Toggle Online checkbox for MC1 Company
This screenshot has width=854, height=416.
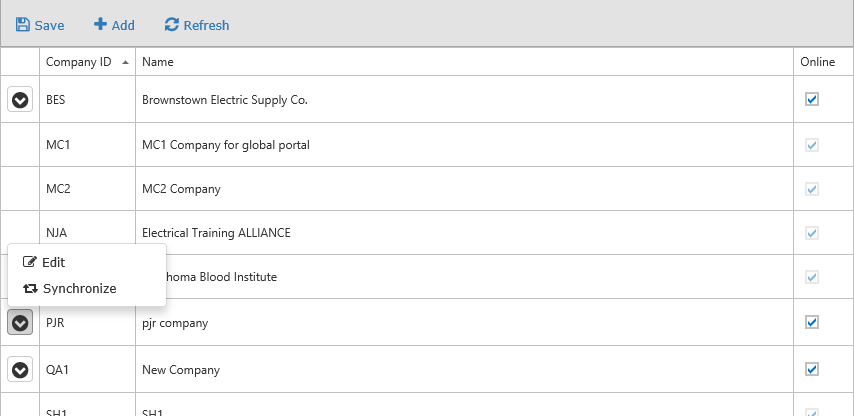coord(812,145)
